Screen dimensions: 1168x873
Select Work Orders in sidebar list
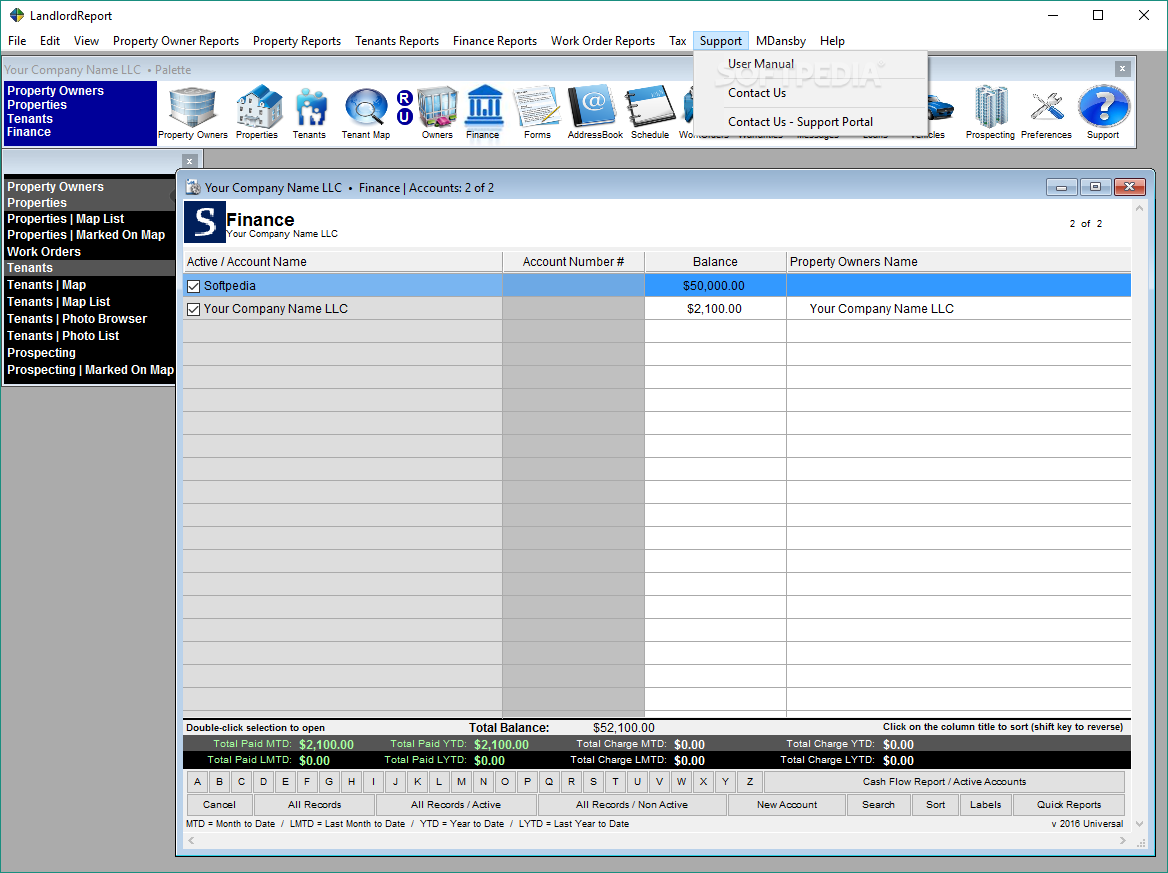(x=44, y=252)
